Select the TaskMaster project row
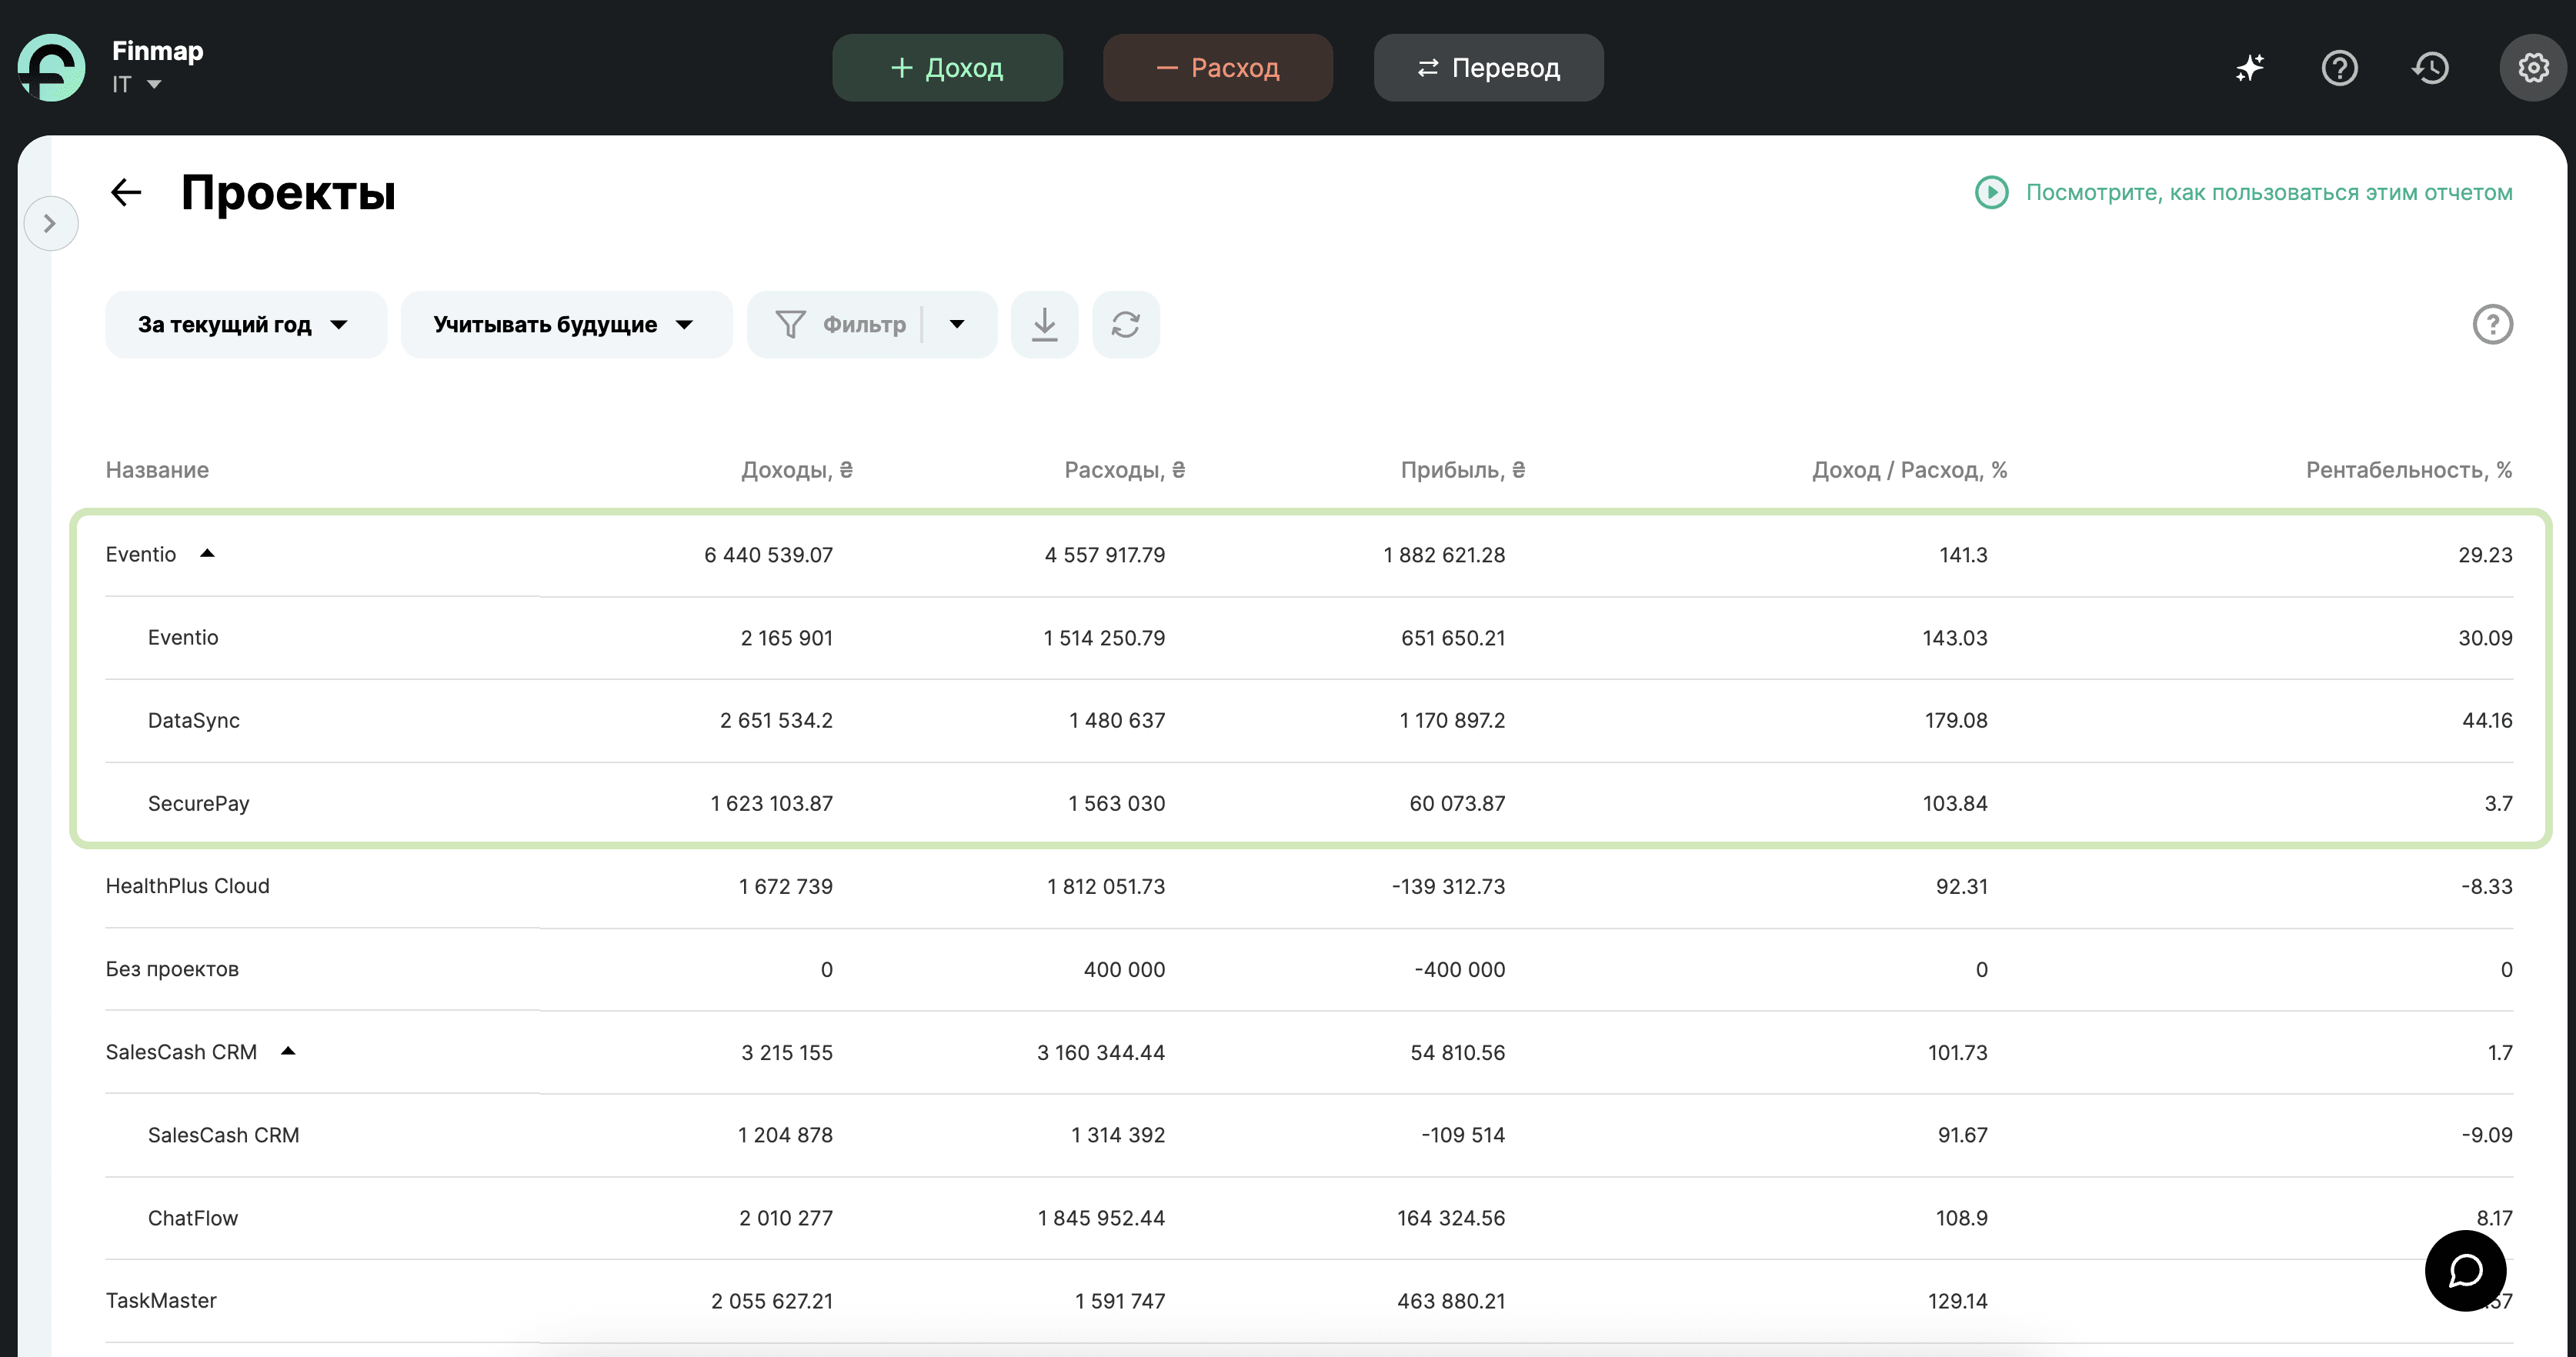This screenshot has height=1357, width=2576. 1308,1300
